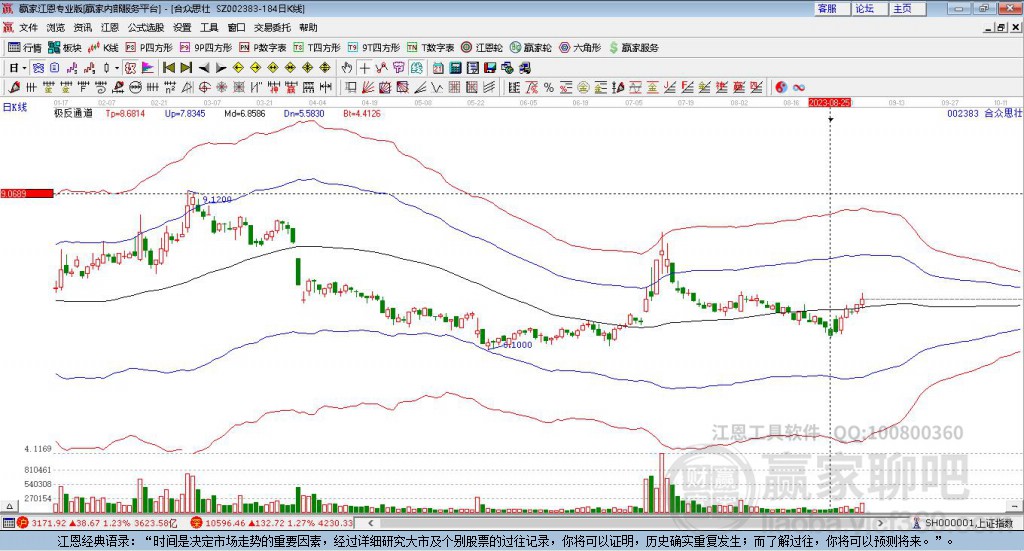Open the 板块 sector view
Screen dimensions: 1024x551
[64, 48]
